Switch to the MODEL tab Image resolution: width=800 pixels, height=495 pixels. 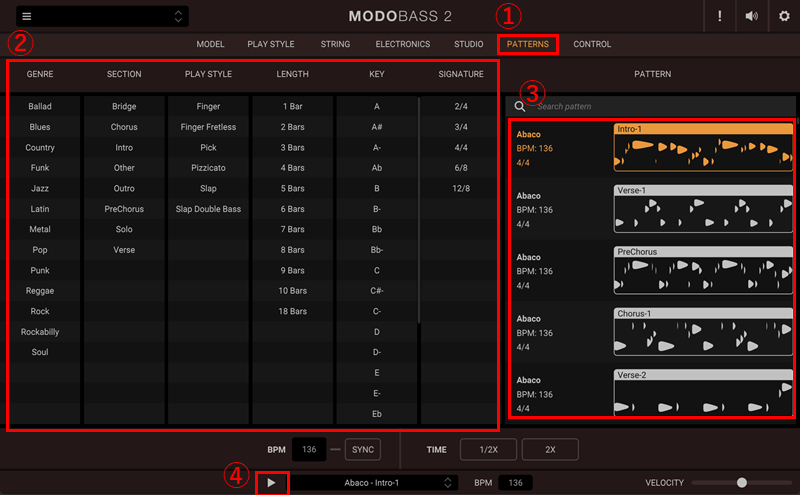point(210,44)
